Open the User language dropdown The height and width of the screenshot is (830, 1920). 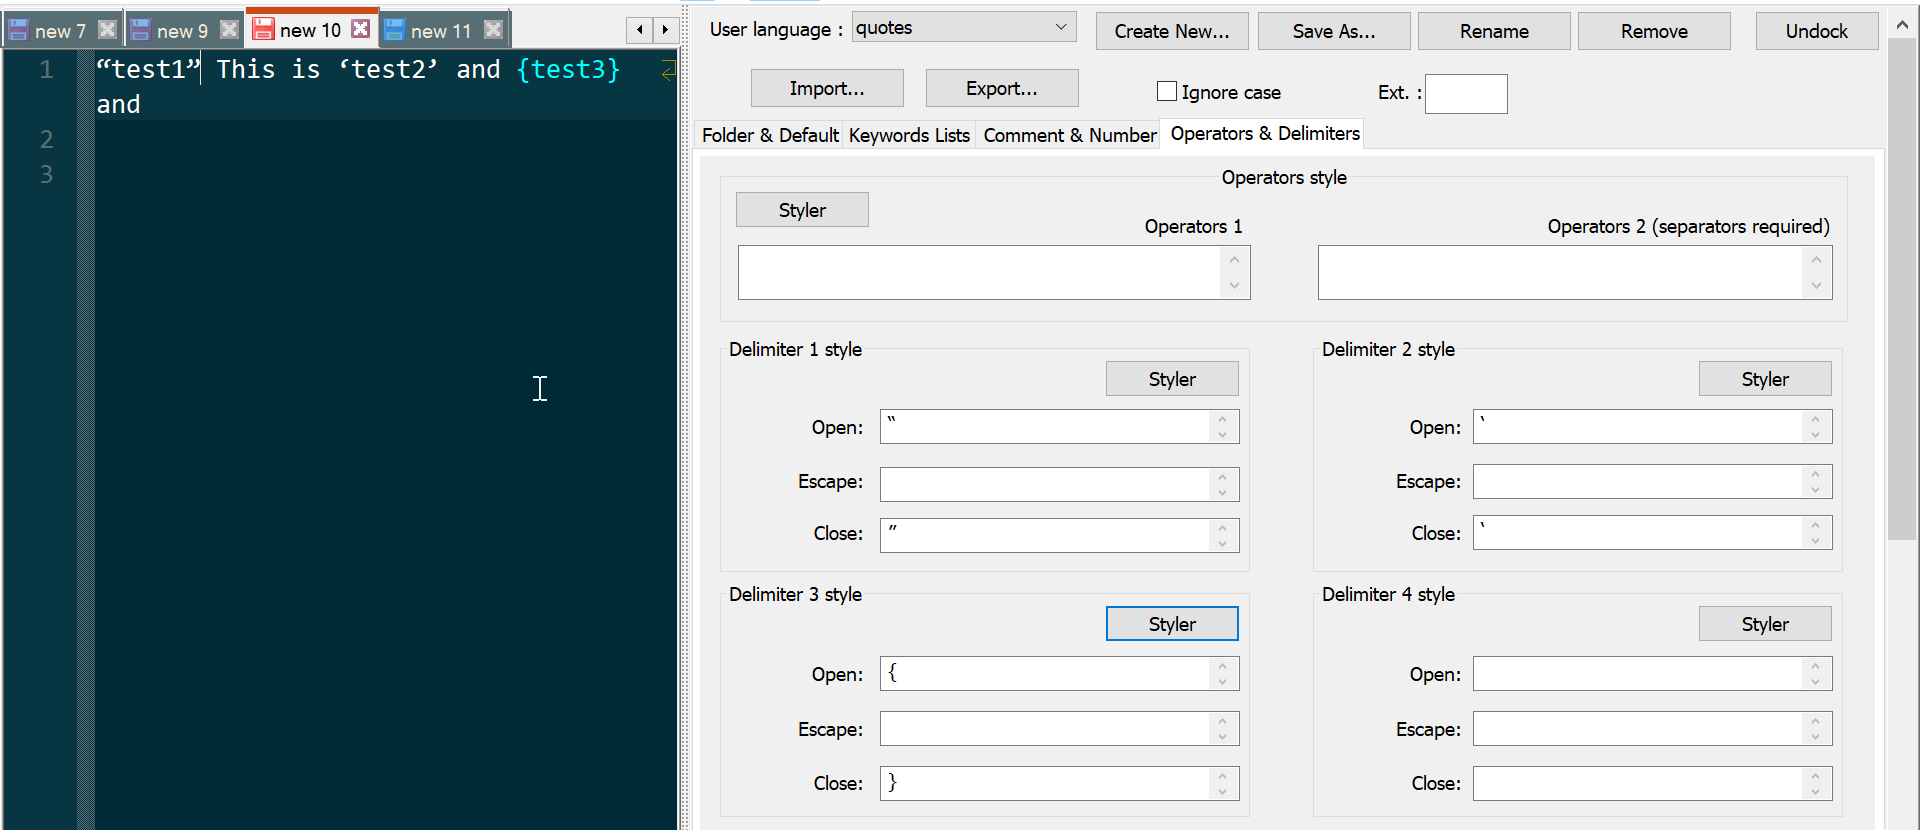pyautogui.click(x=964, y=28)
